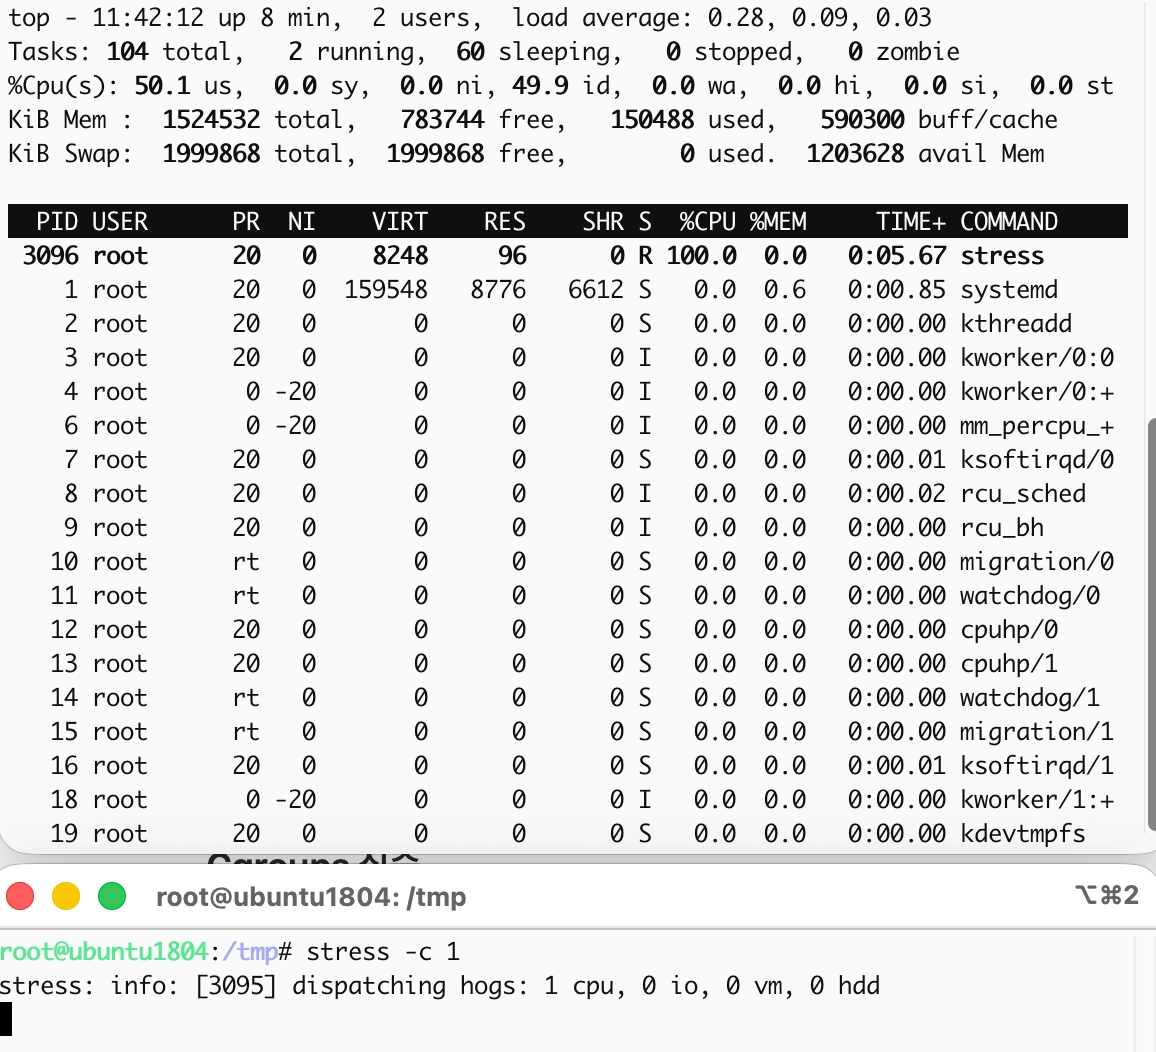Image resolution: width=1156 pixels, height=1052 pixels.
Task: Click the COMMAND column header
Action: tap(1009, 221)
